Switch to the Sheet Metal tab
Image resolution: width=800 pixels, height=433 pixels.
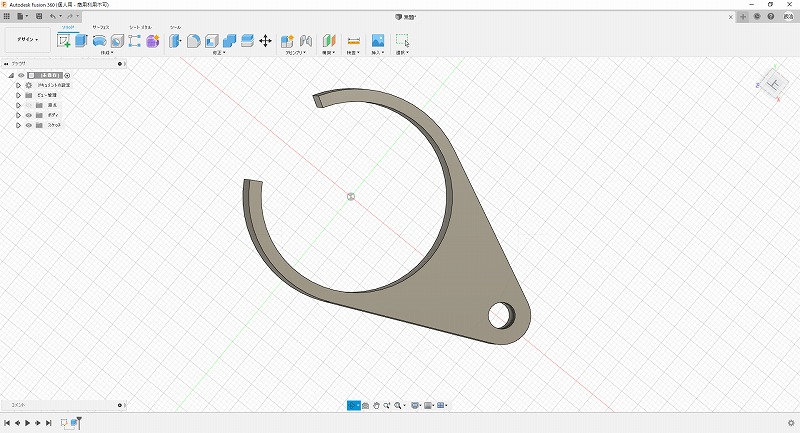[x=141, y=27]
